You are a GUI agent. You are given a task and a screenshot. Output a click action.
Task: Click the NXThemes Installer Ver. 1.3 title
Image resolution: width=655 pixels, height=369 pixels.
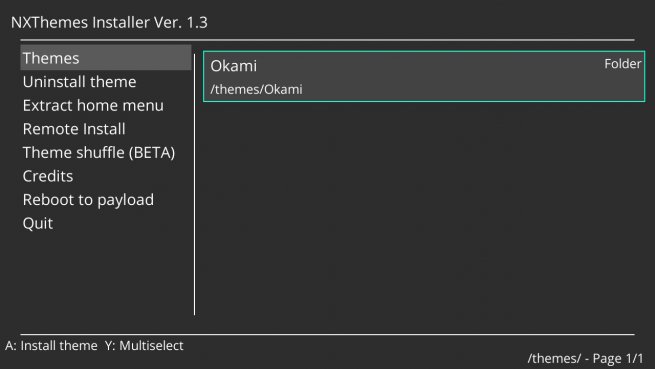click(109, 23)
